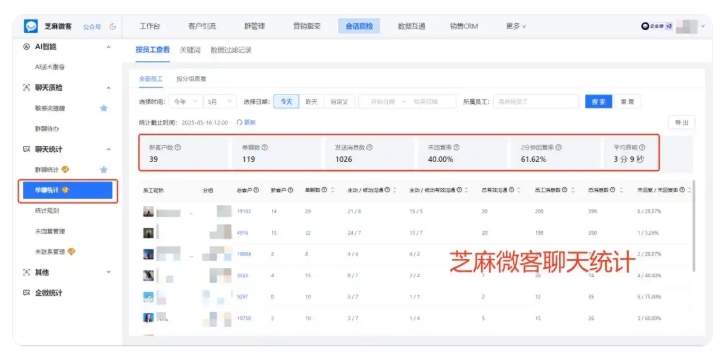Open the 更多 menu in top navigation

(x=516, y=27)
